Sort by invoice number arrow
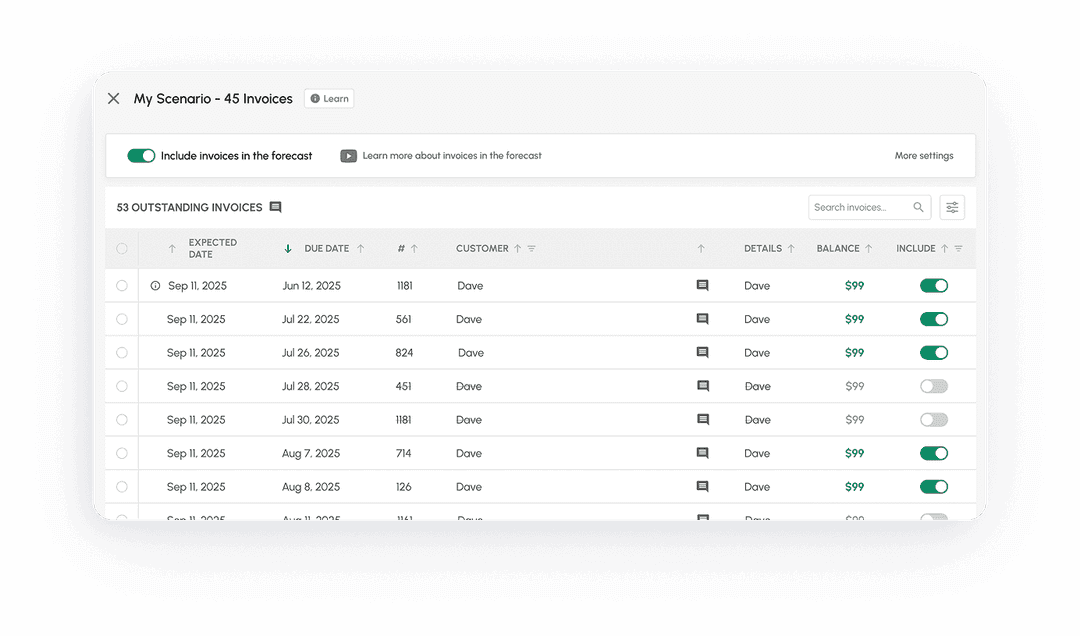Viewport: 1080px width, 636px height. (x=414, y=249)
